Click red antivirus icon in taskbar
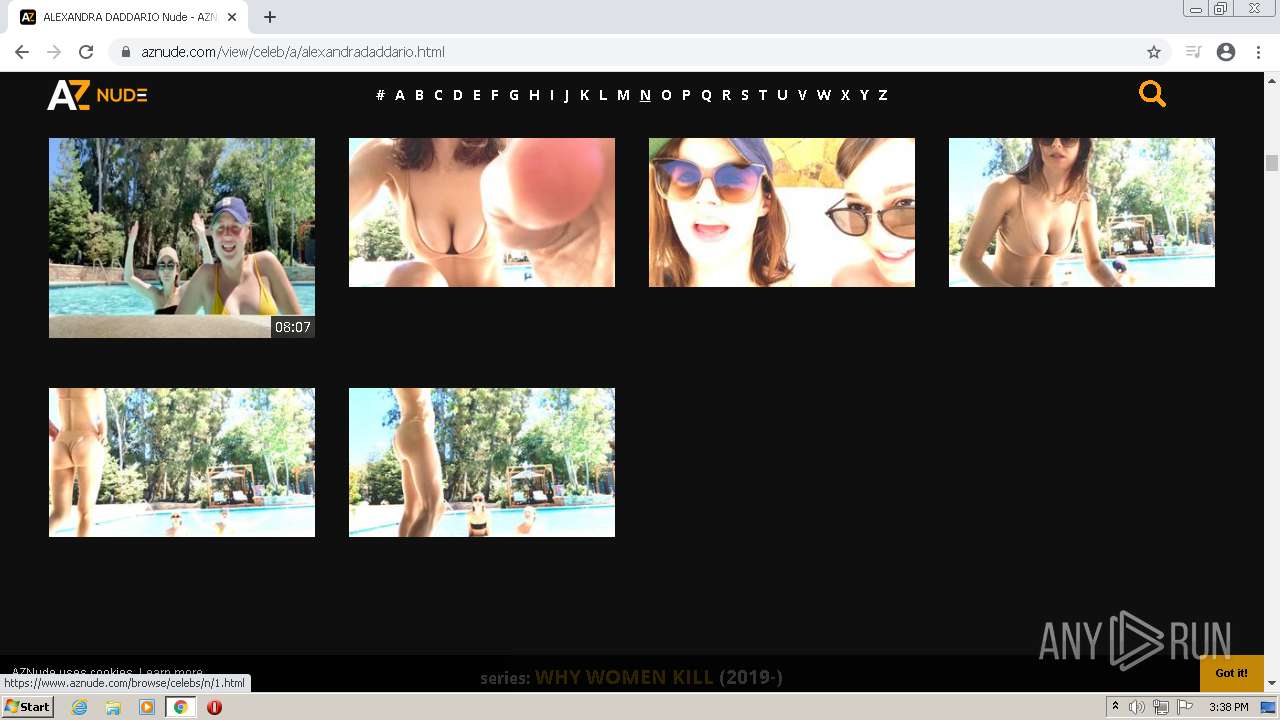The width and height of the screenshot is (1280, 720). [x=214, y=707]
